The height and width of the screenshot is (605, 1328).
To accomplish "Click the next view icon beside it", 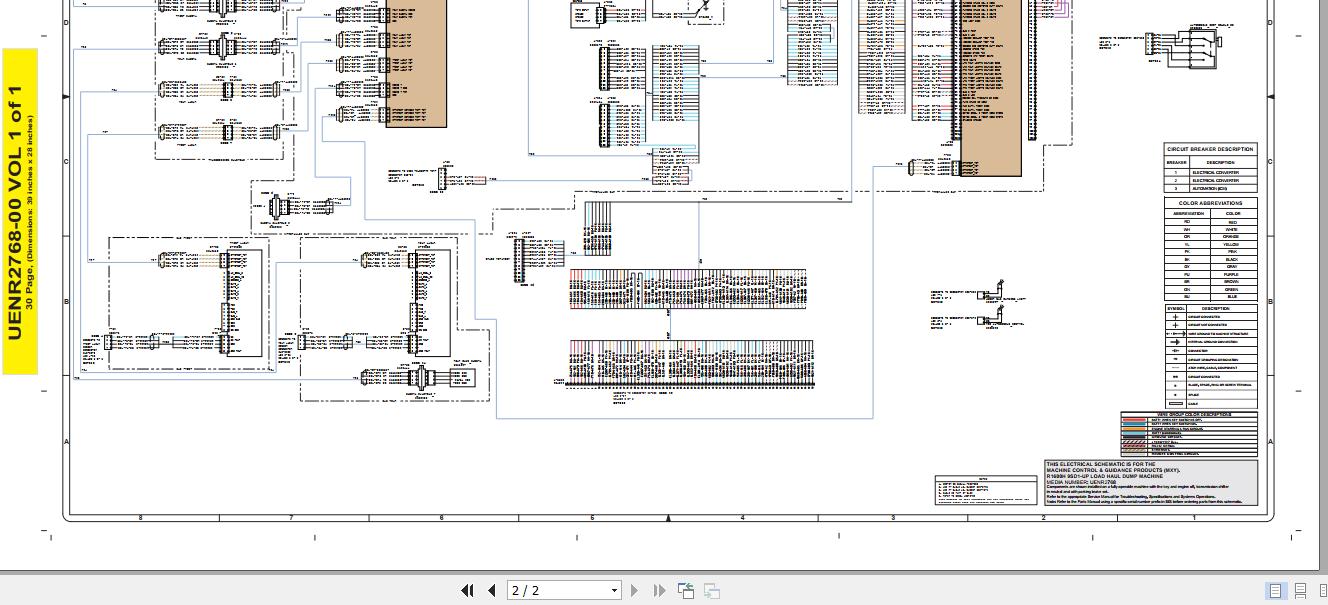I will click(x=711, y=590).
